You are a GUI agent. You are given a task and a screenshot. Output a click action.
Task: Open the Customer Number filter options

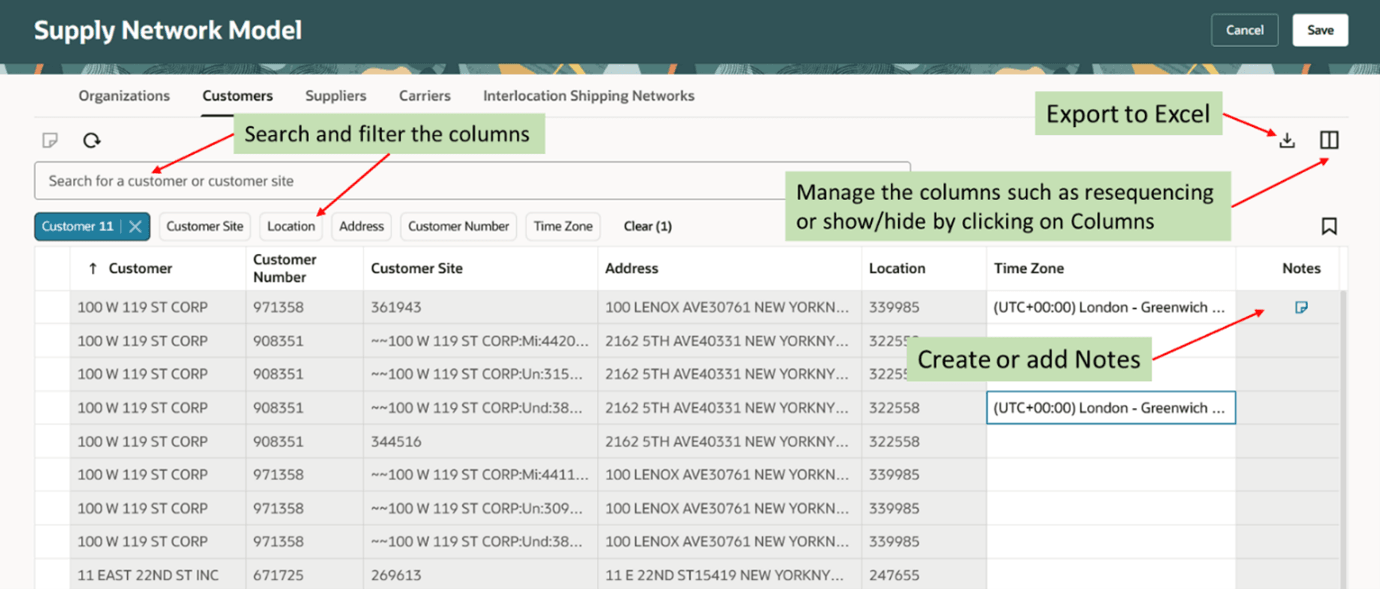point(458,226)
